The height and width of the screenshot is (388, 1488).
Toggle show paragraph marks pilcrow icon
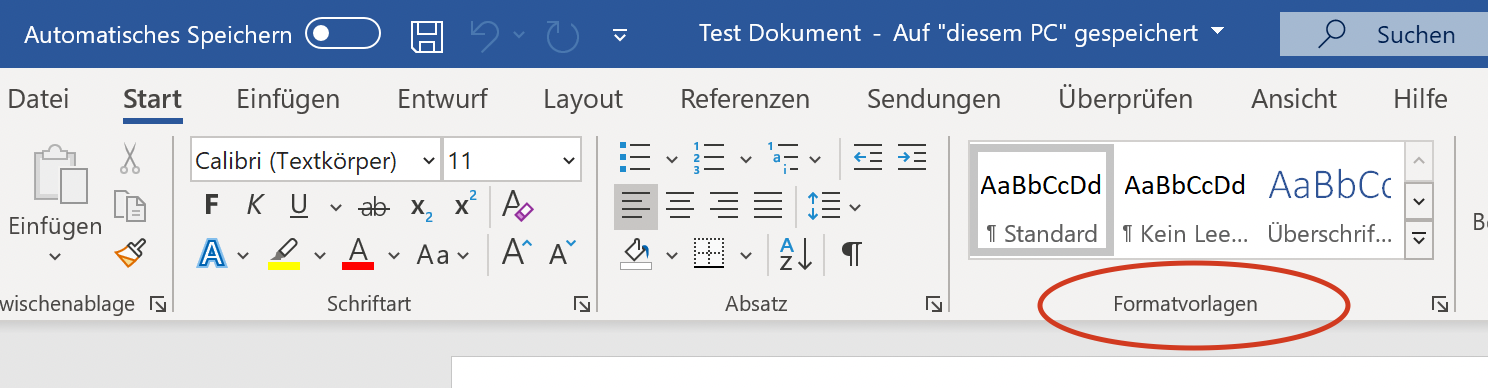851,254
